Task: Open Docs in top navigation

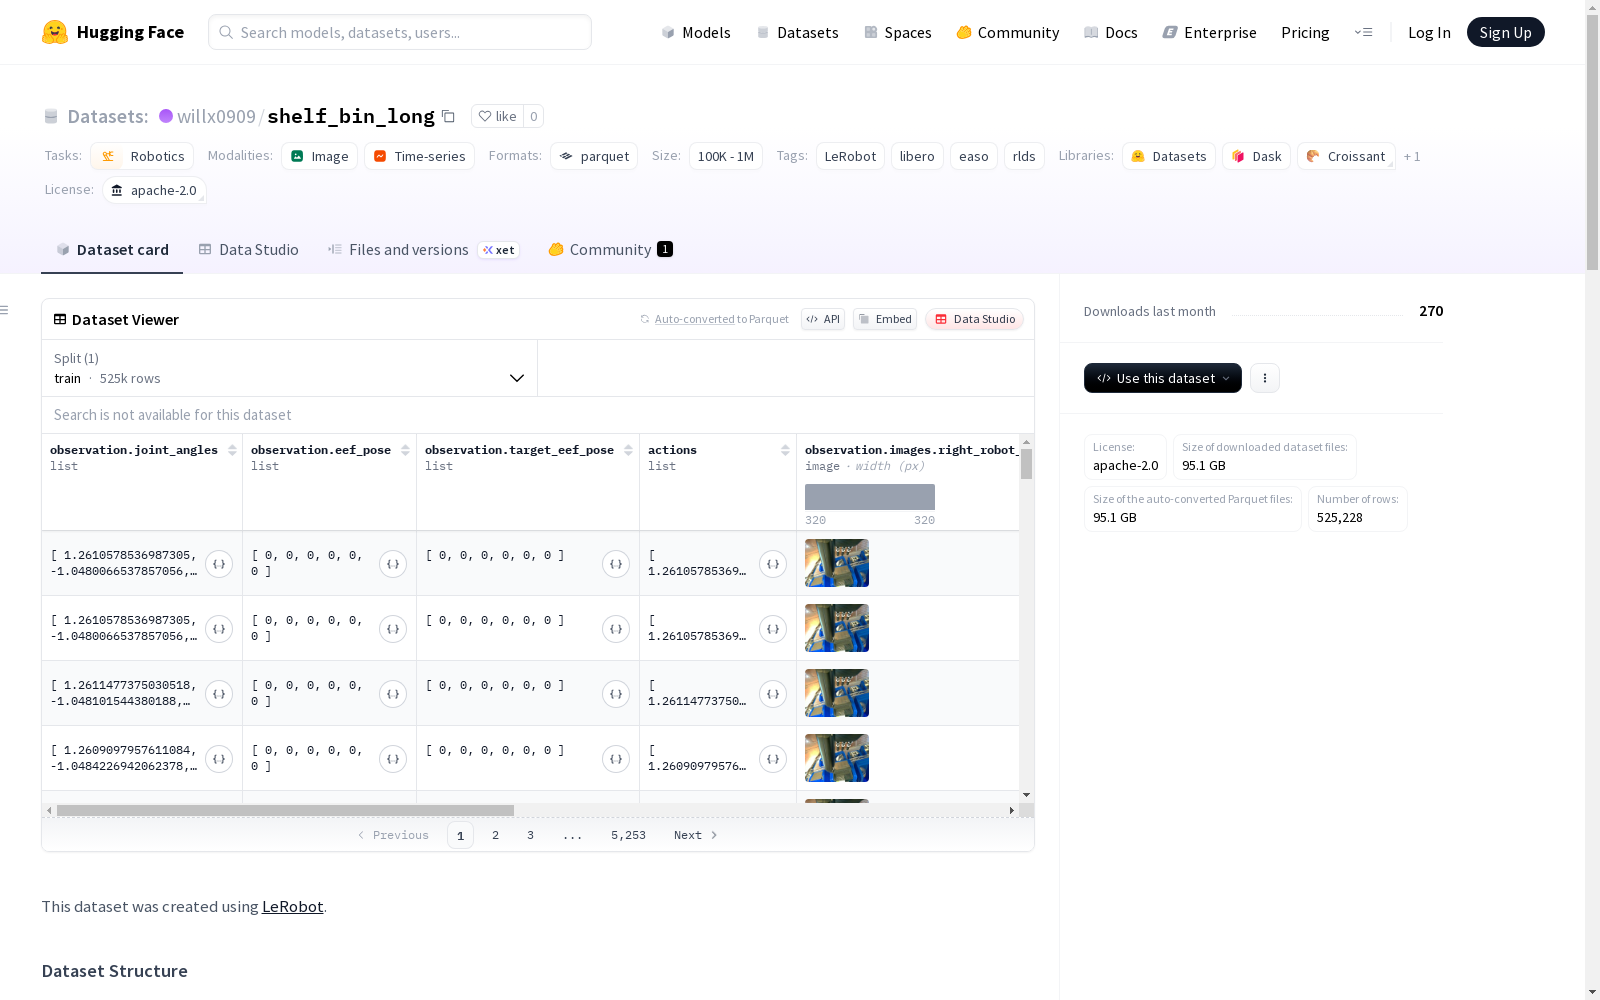Action: pyautogui.click(x=1111, y=32)
